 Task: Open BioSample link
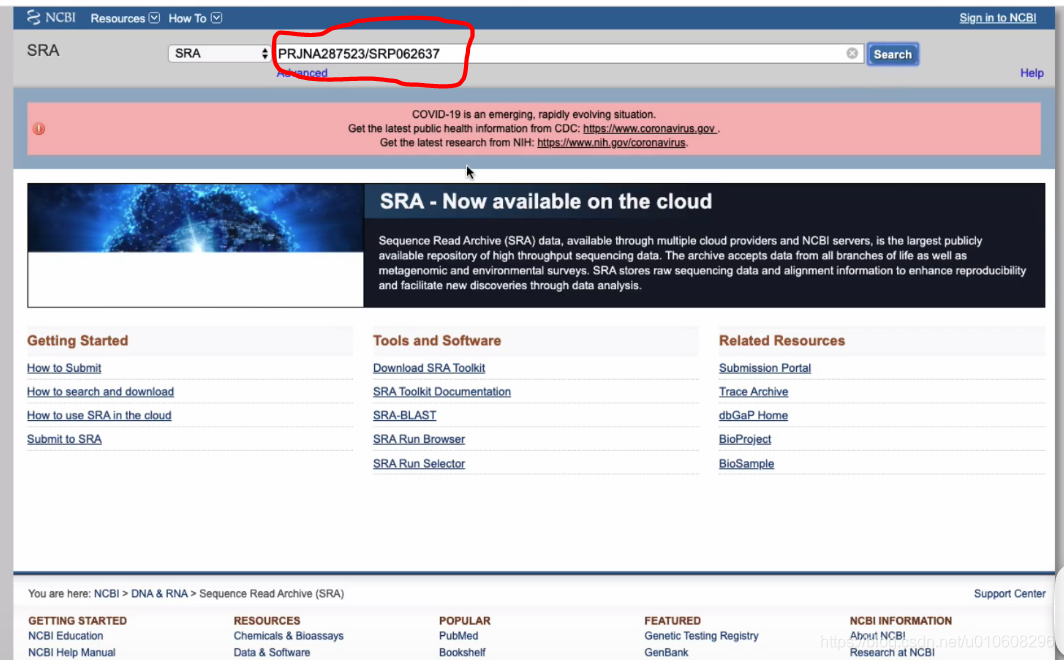pyautogui.click(x=746, y=463)
